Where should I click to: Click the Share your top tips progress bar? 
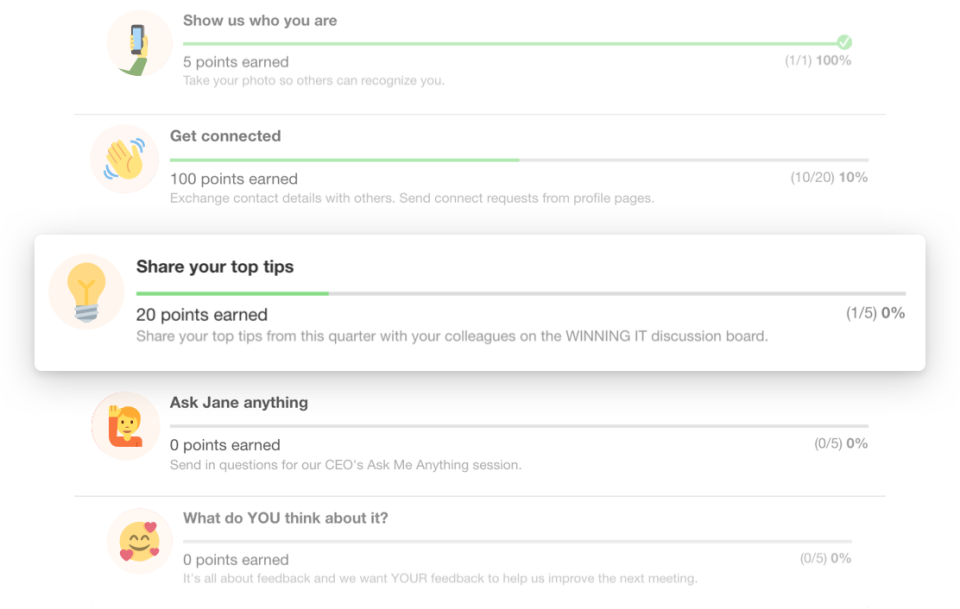tap(521, 294)
